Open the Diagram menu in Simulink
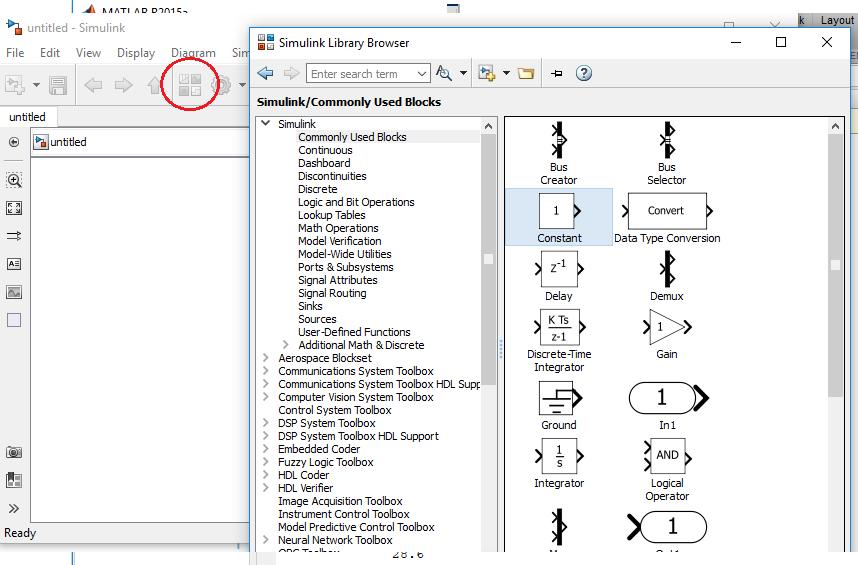Screen dimensions: 858x565 [193, 53]
